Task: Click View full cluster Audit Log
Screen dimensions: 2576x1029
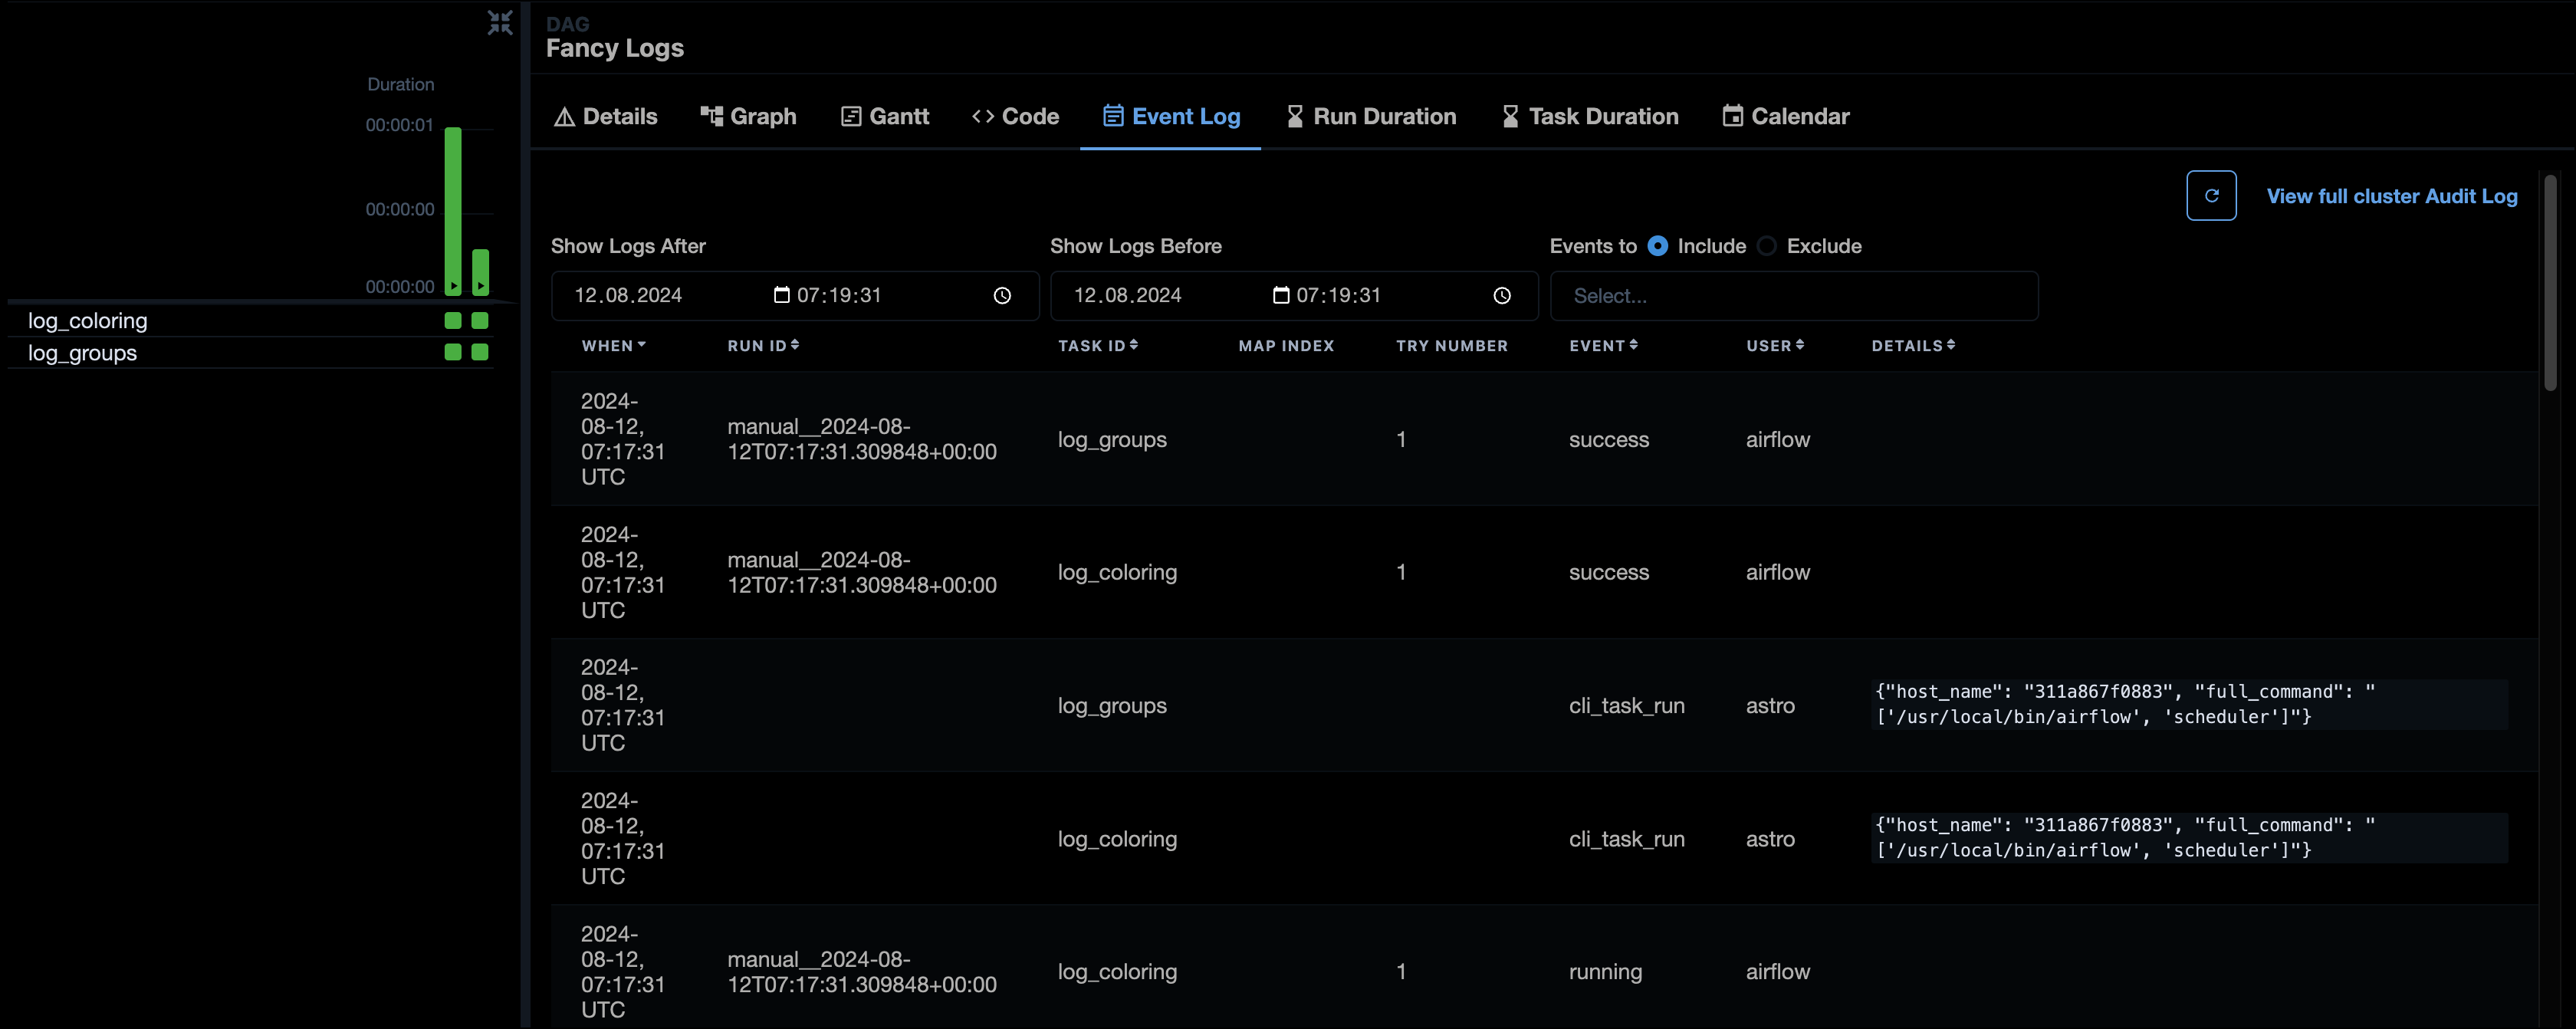Action: [x=2392, y=196]
